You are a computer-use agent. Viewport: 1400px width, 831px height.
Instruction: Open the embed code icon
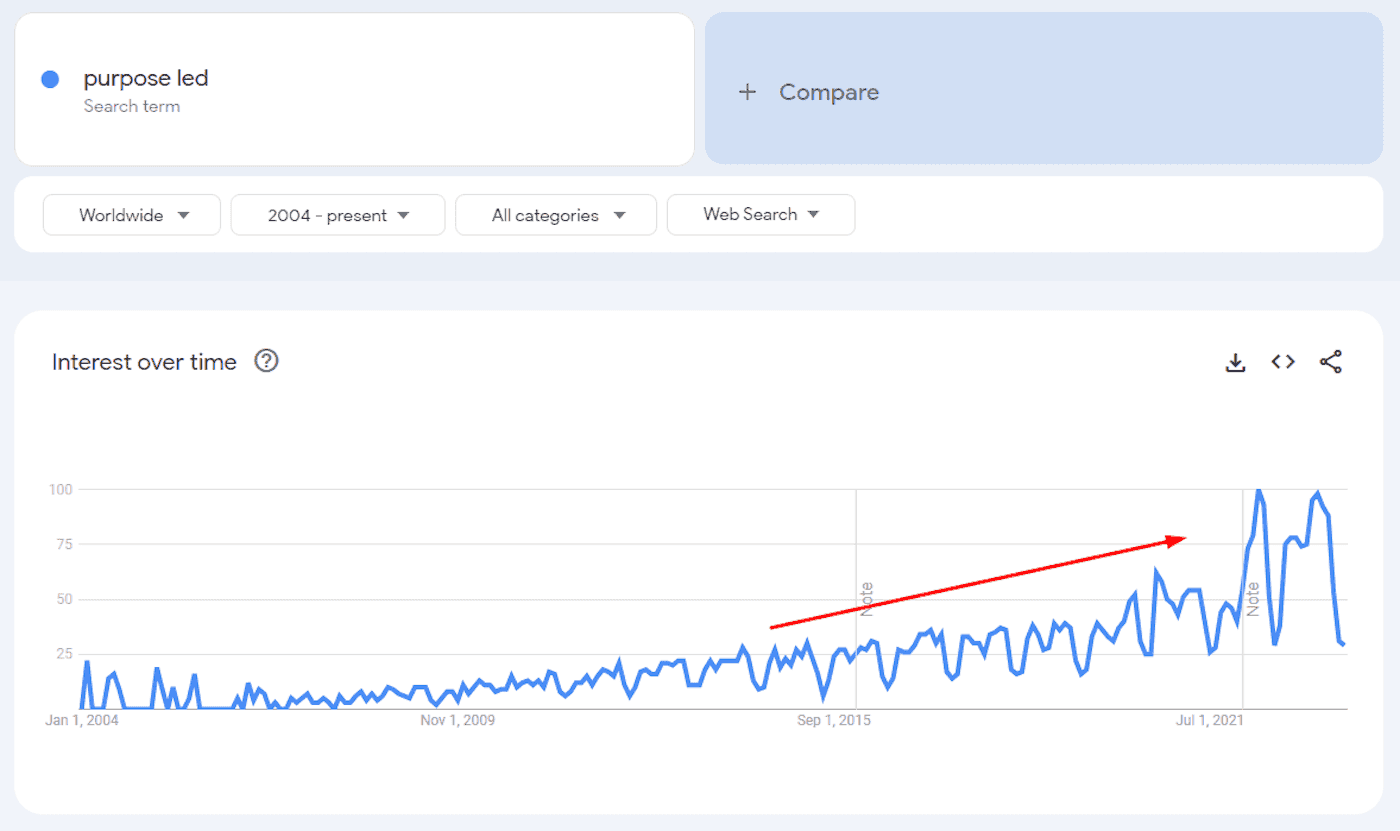pos(1283,362)
